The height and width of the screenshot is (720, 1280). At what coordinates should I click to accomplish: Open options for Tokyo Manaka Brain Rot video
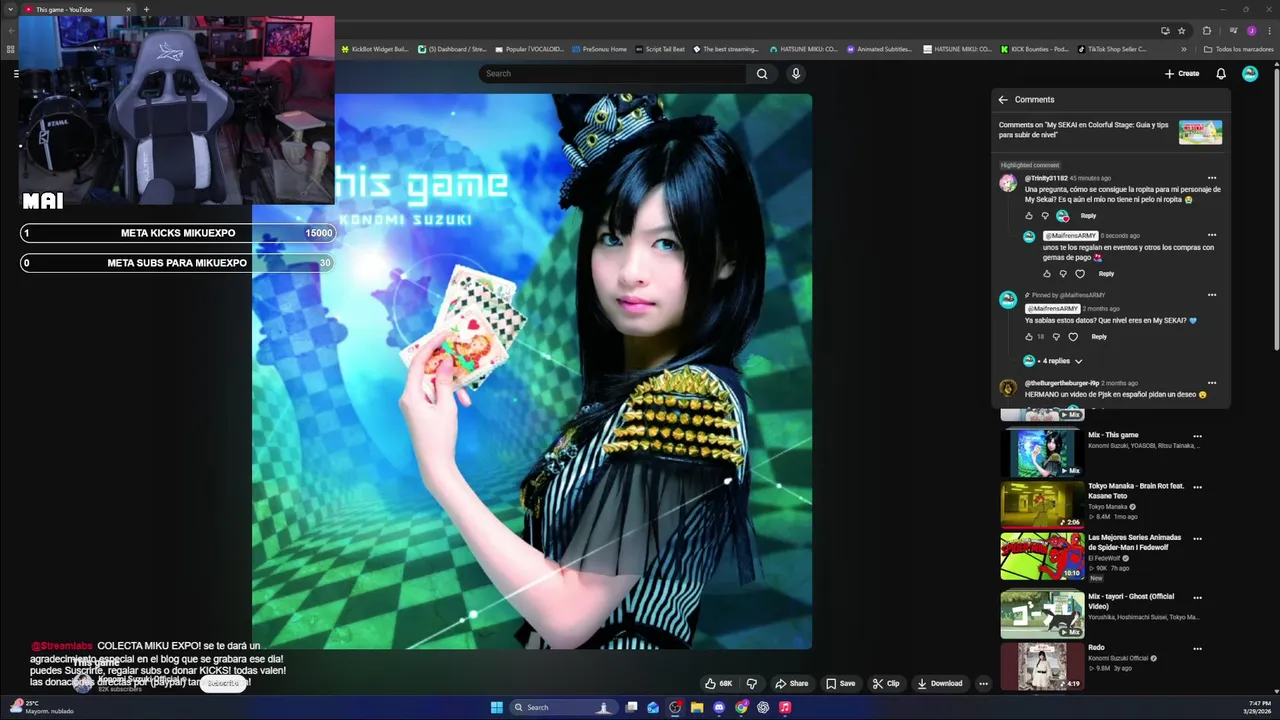click(1197, 487)
